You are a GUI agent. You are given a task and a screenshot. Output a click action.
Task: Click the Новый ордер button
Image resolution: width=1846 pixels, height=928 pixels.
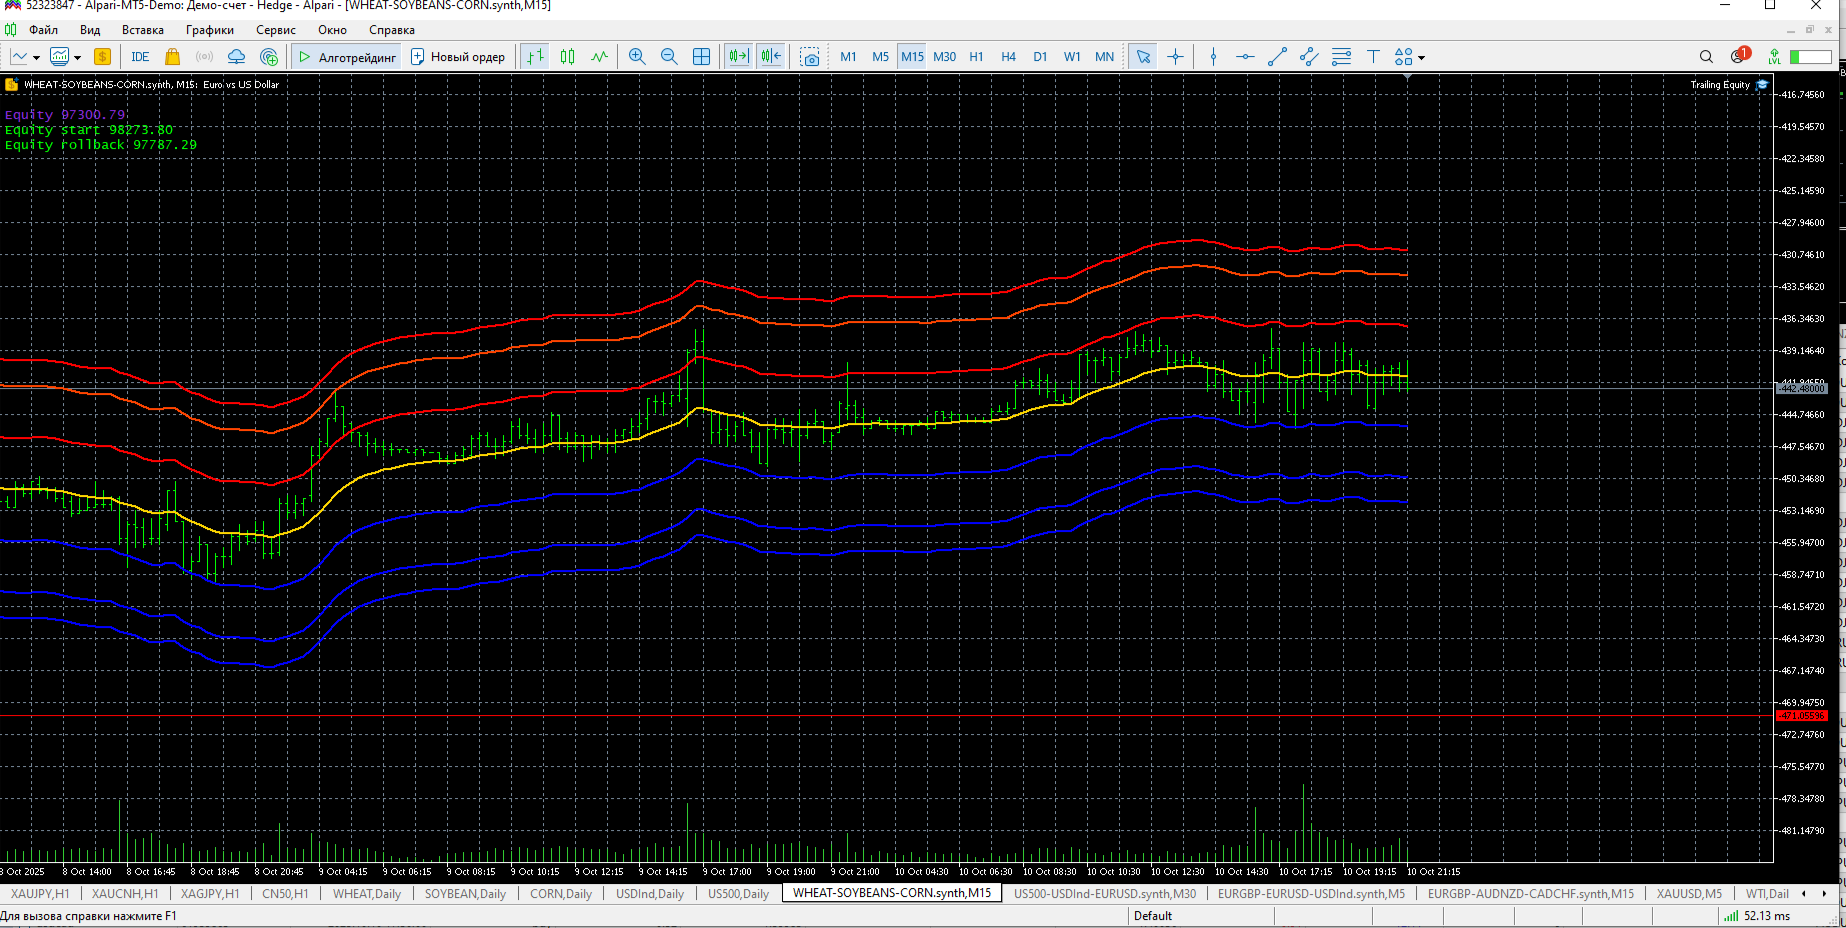tap(458, 57)
